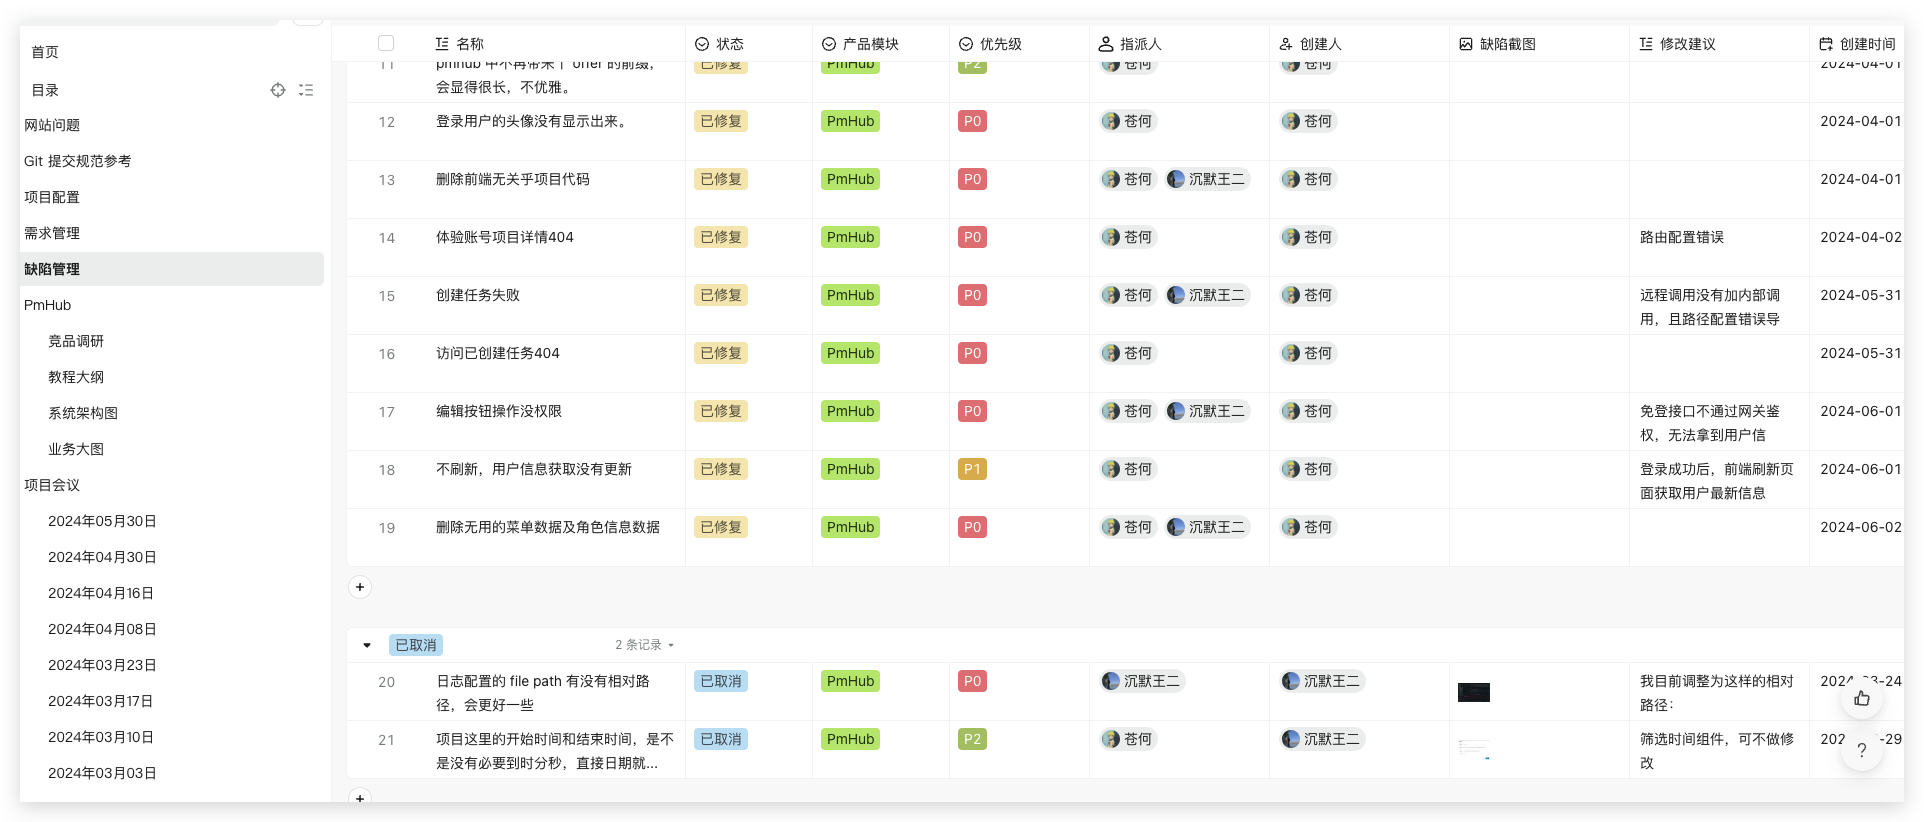Screen dimensions: 1924x822
Task: Click the 状态 column header
Action: pyautogui.click(x=719, y=44)
